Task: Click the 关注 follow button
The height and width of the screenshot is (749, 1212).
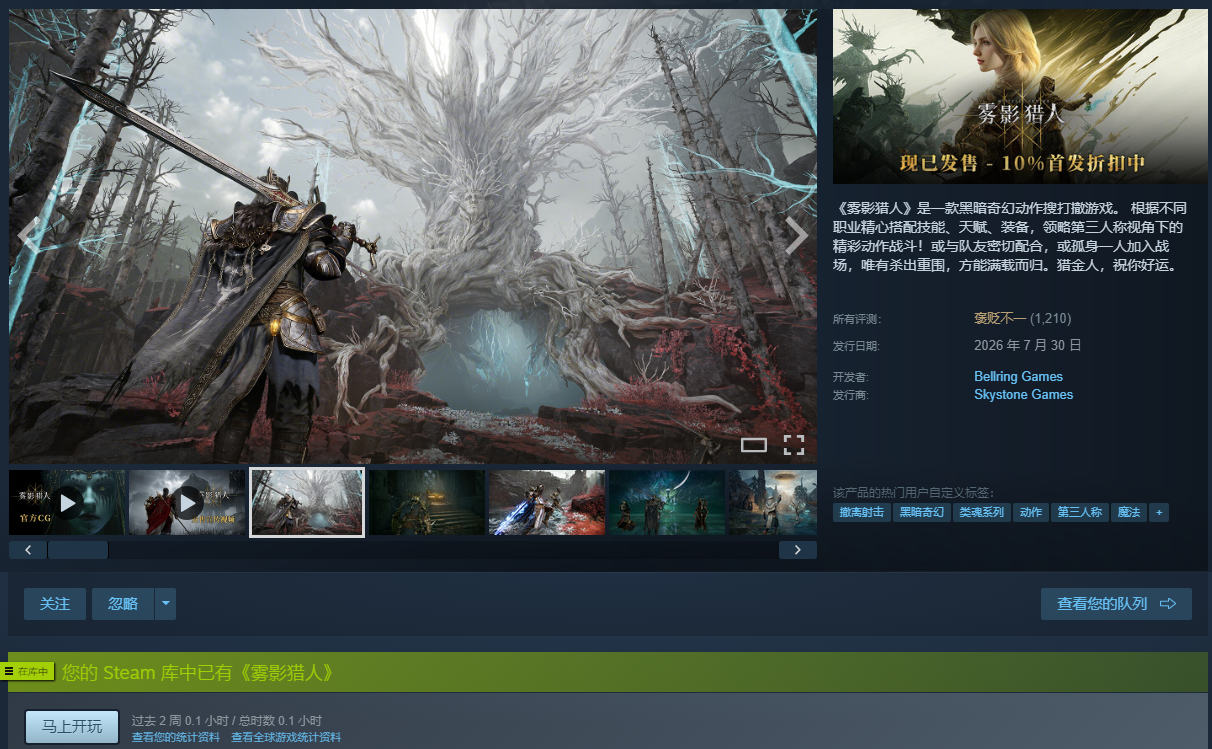Action: tap(55, 604)
